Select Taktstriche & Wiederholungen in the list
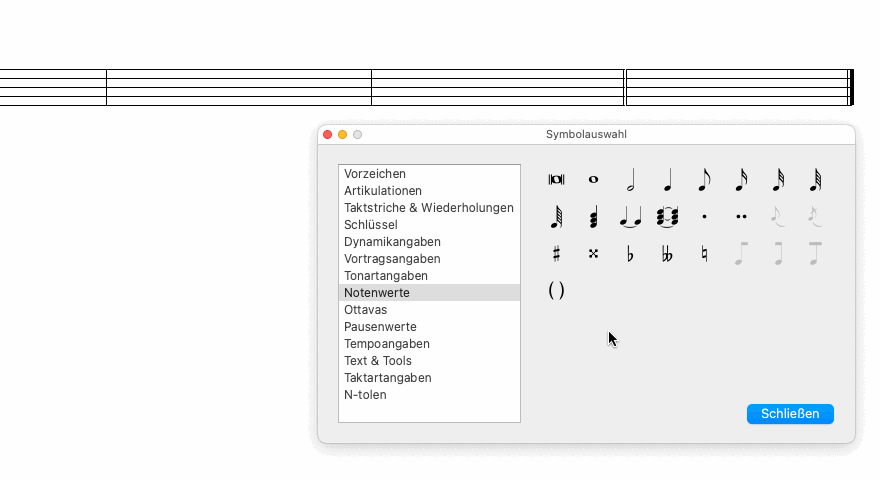 (428, 208)
